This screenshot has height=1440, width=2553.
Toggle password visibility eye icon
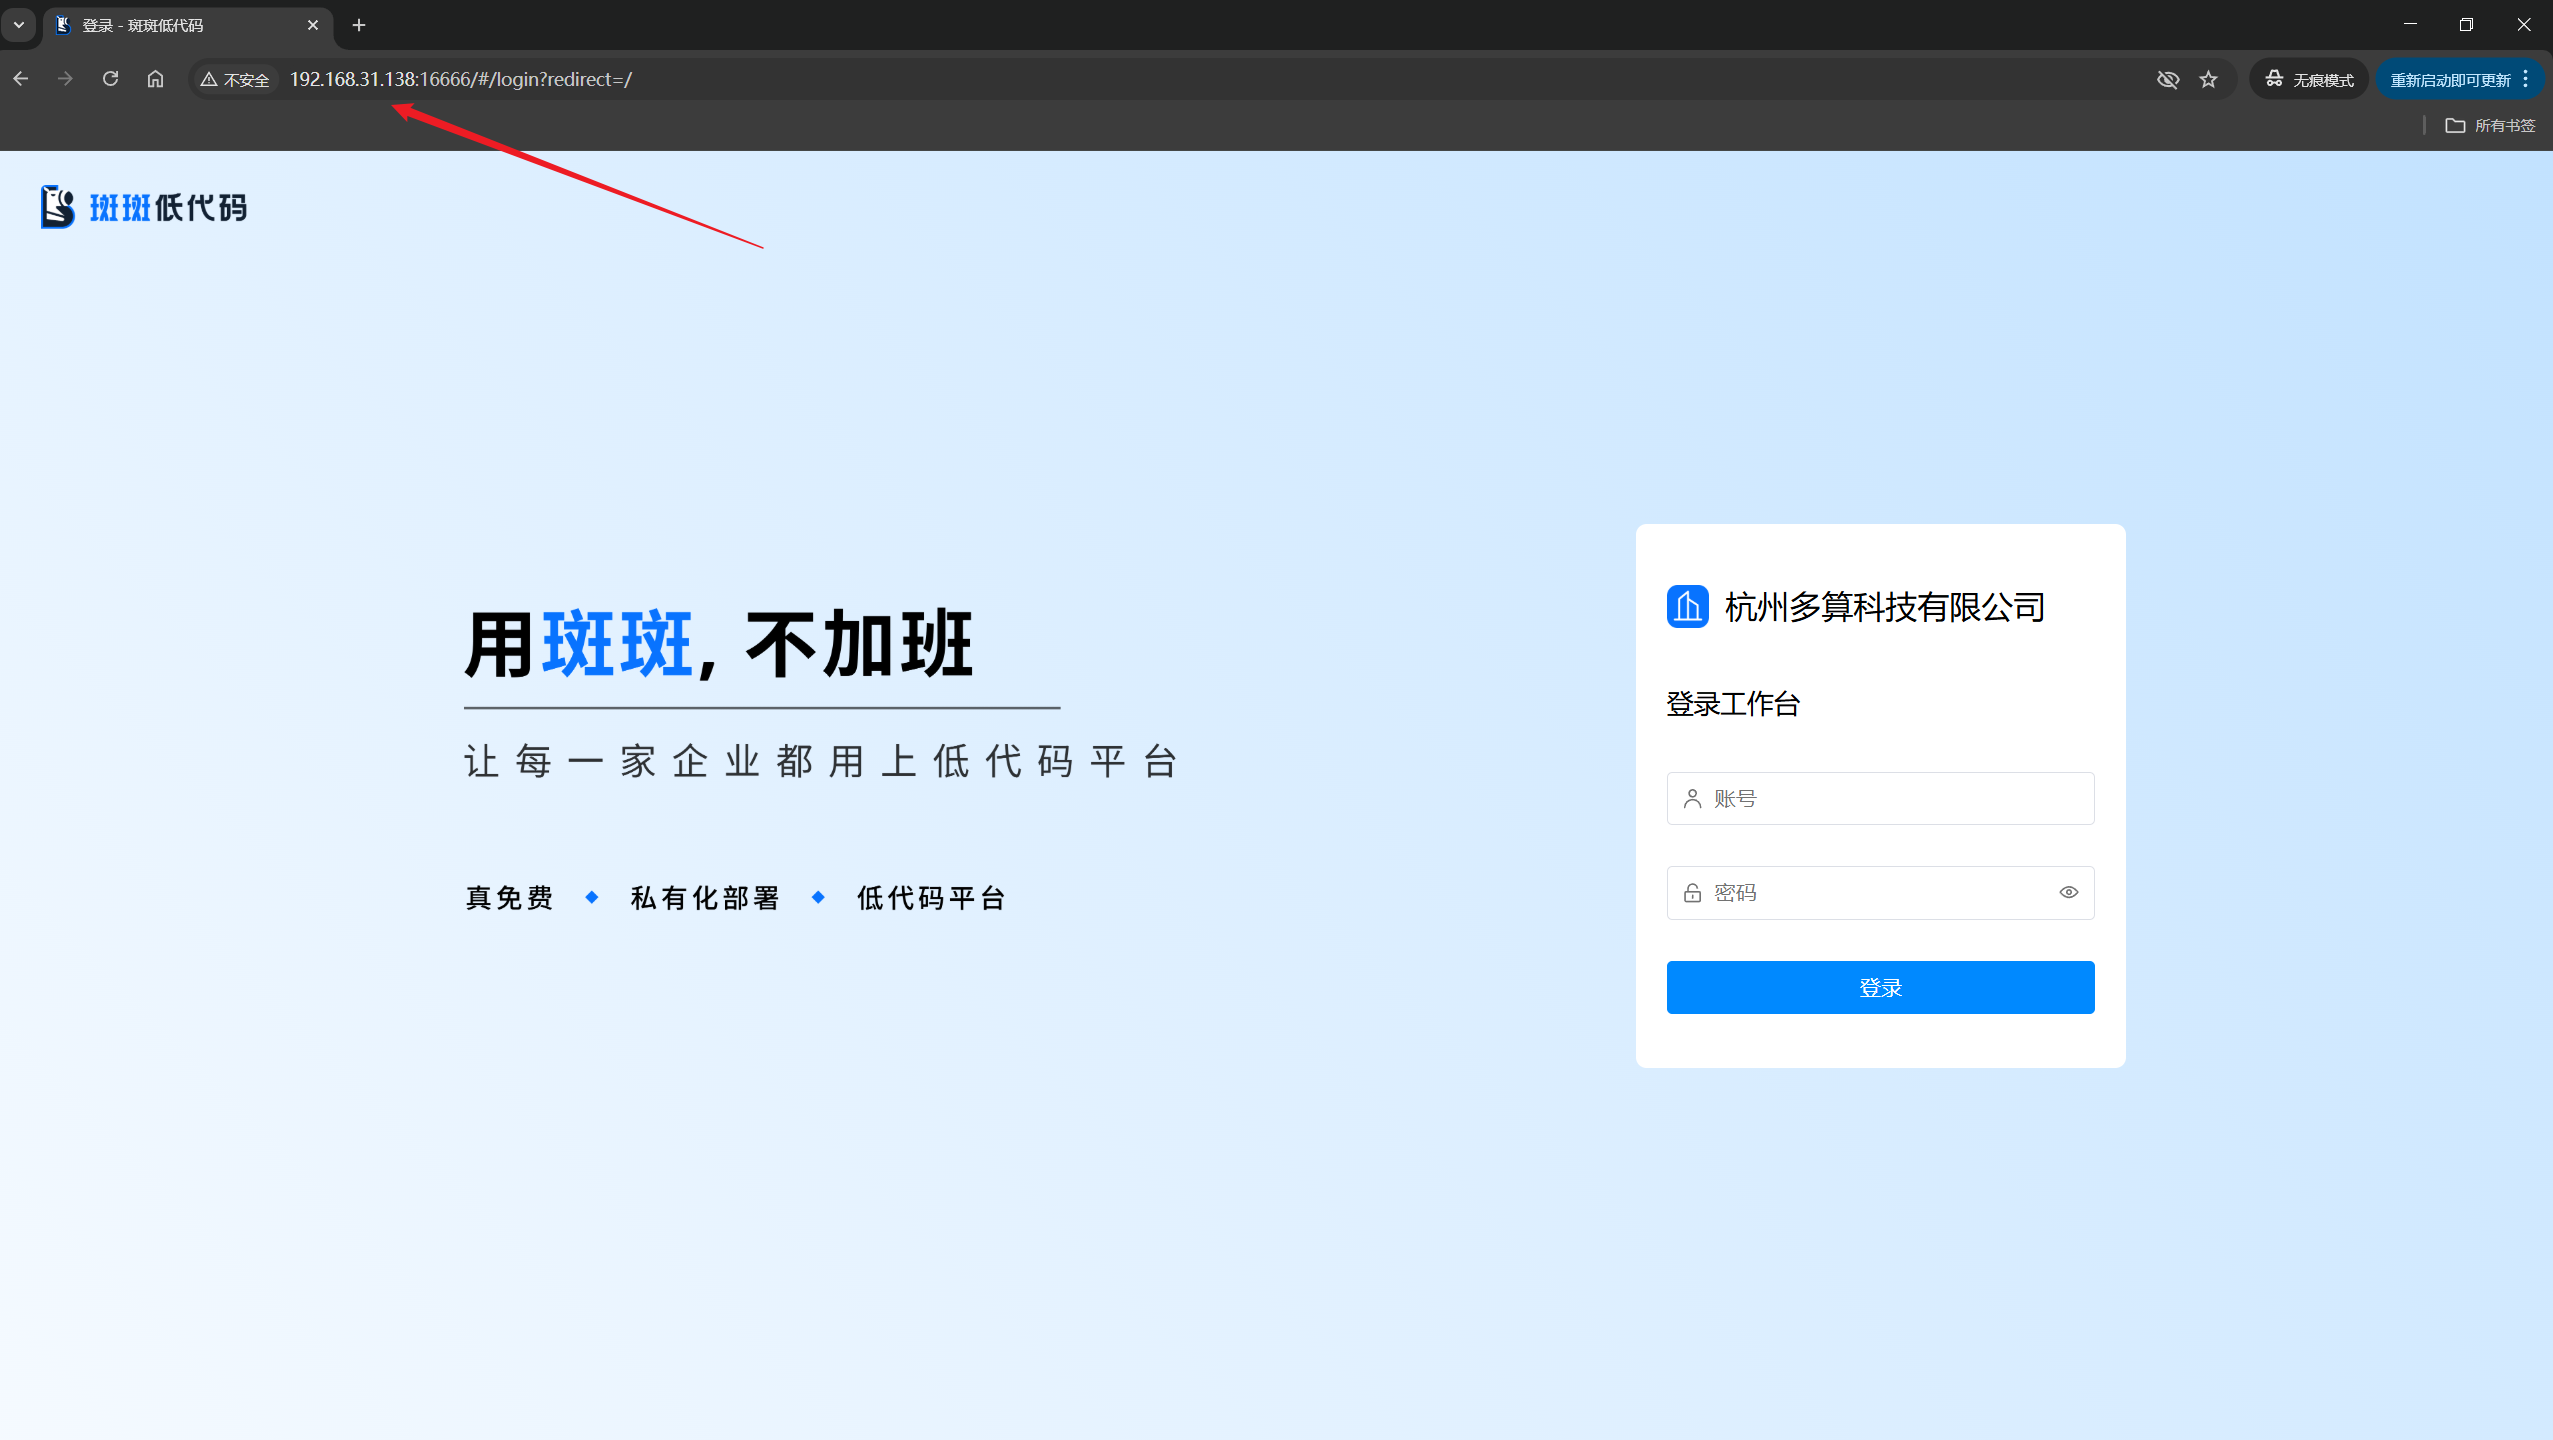coord(2068,892)
